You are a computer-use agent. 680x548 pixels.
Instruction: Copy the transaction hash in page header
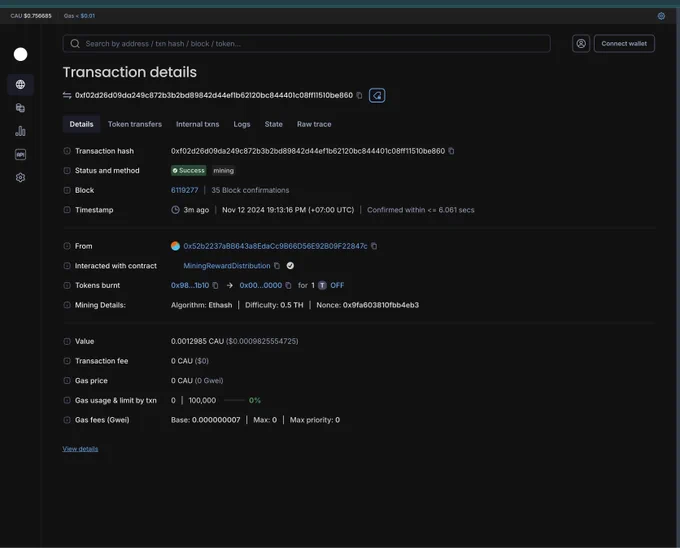pos(359,95)
